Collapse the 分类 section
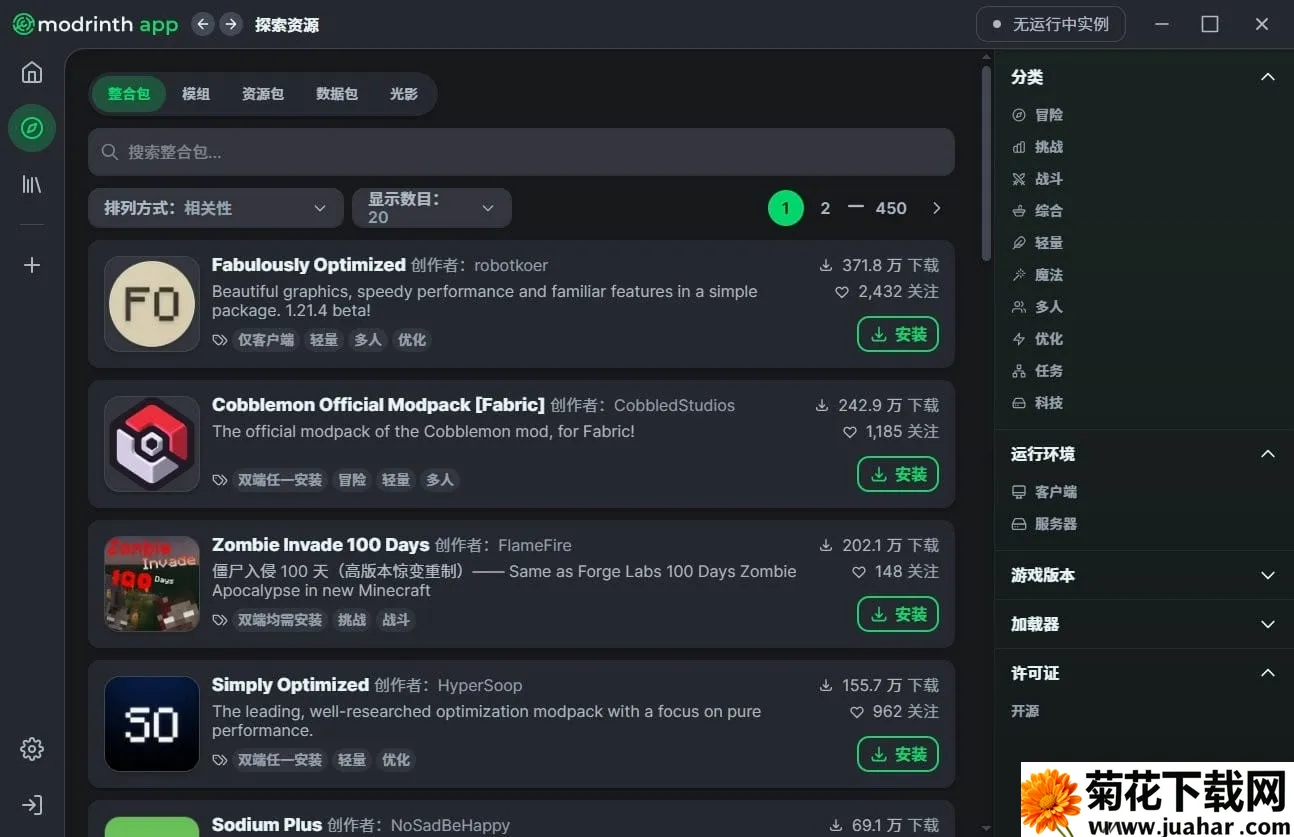1294x837 pixels. (1268, 77)
